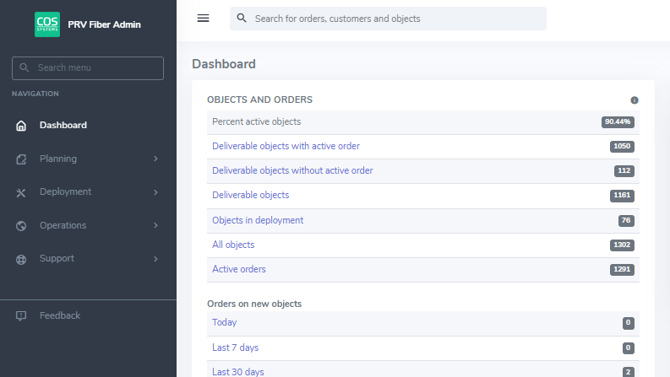670x377 pixels.
Task: Open Deliverable objects without active order link
Action: pos(292,170)
